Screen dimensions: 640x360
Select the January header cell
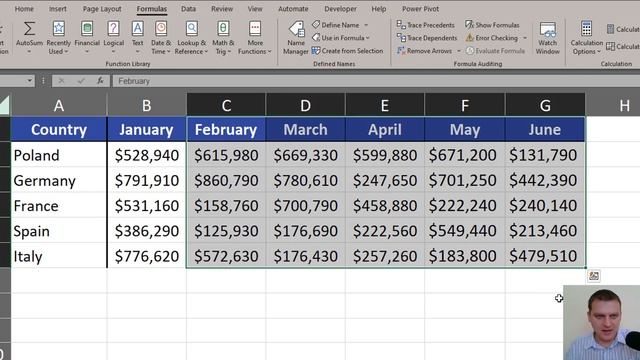point(147,129)
